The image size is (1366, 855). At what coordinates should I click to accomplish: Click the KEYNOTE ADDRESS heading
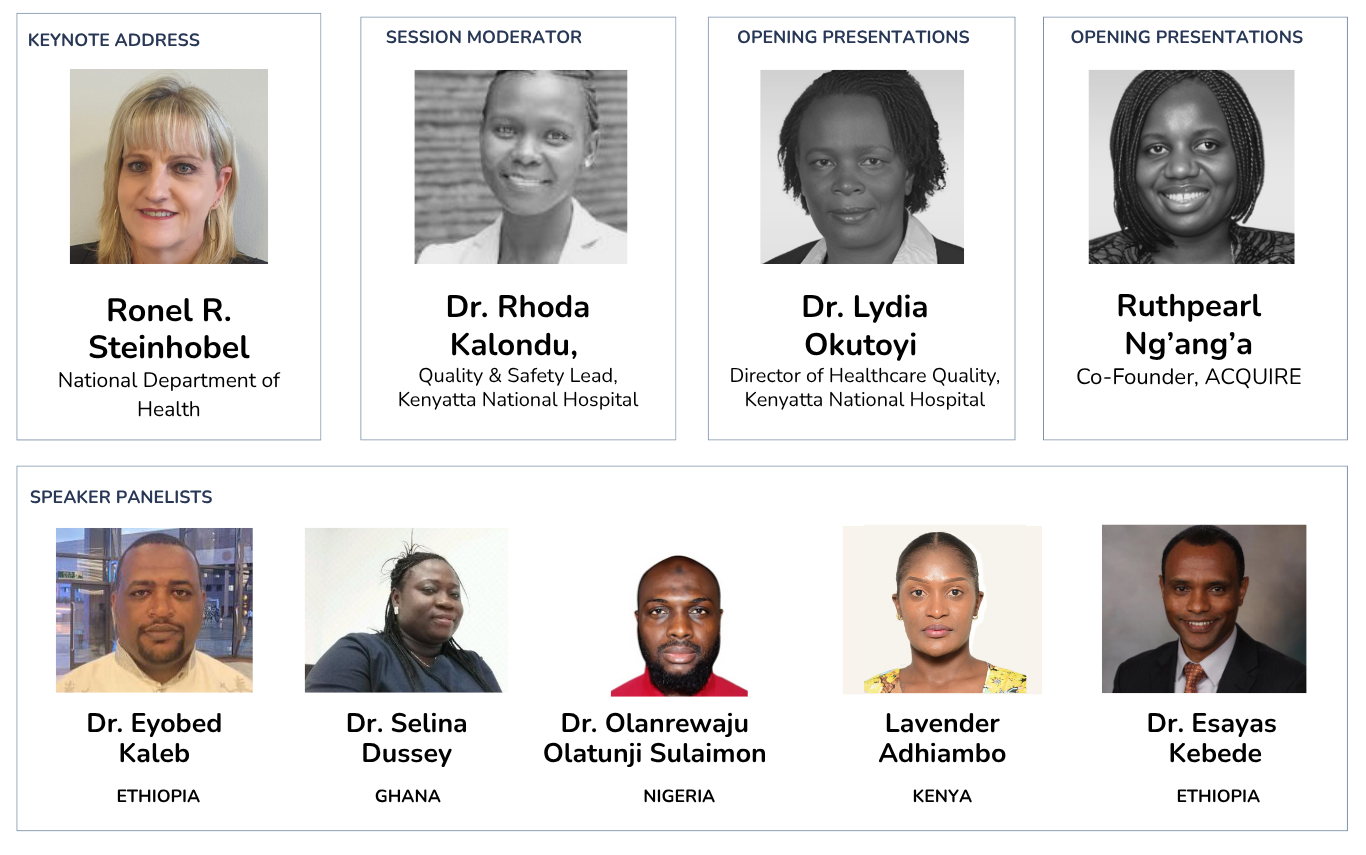114,40
